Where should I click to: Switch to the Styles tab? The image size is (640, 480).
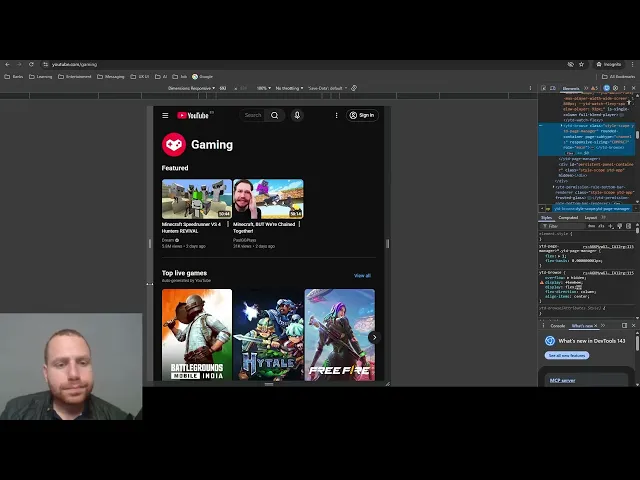547,218
